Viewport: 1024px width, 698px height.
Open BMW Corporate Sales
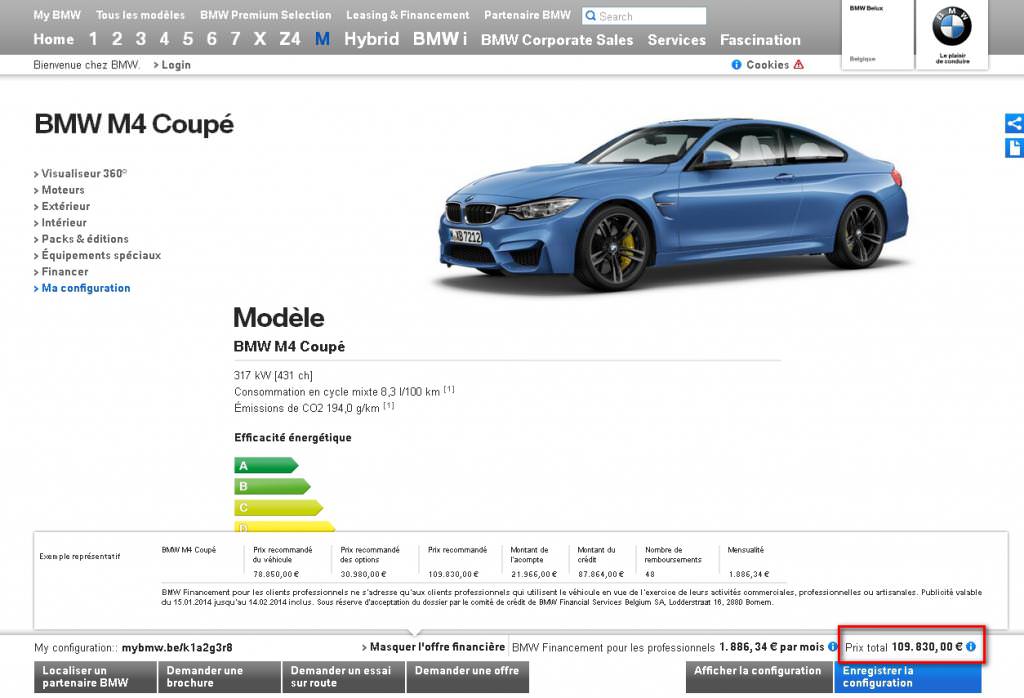pos(557,40)
